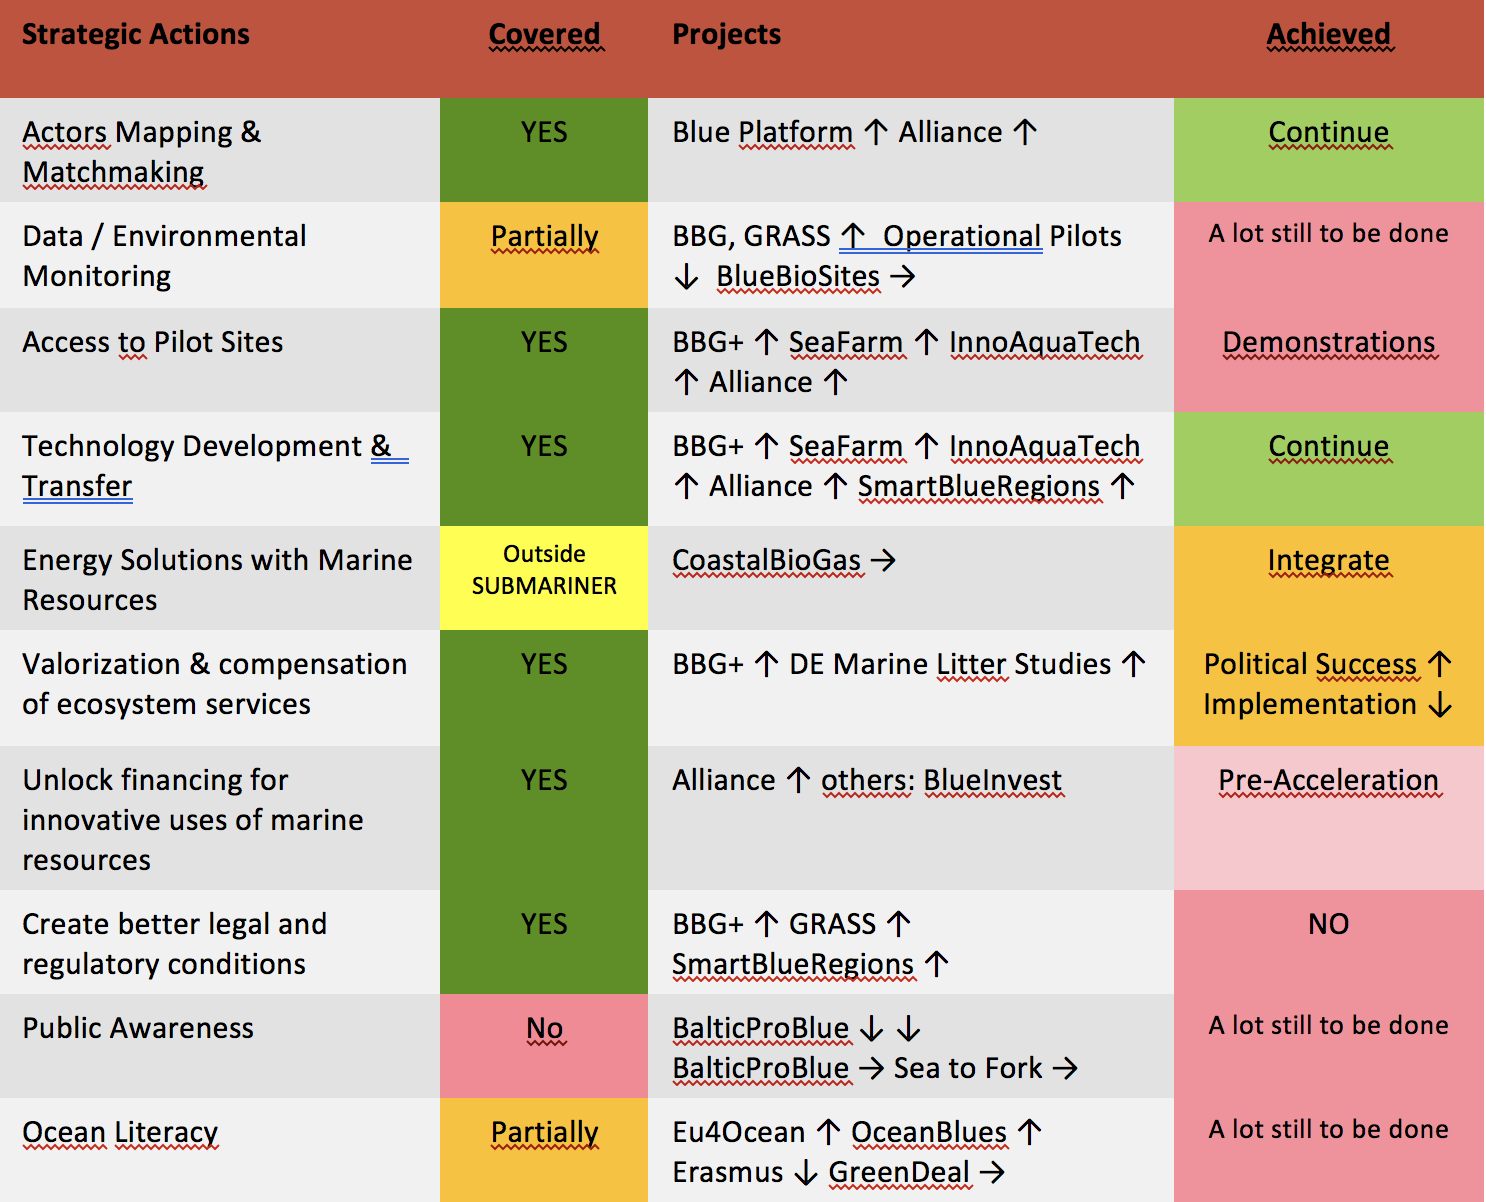Click the Projects column header

tap(726, 35)
